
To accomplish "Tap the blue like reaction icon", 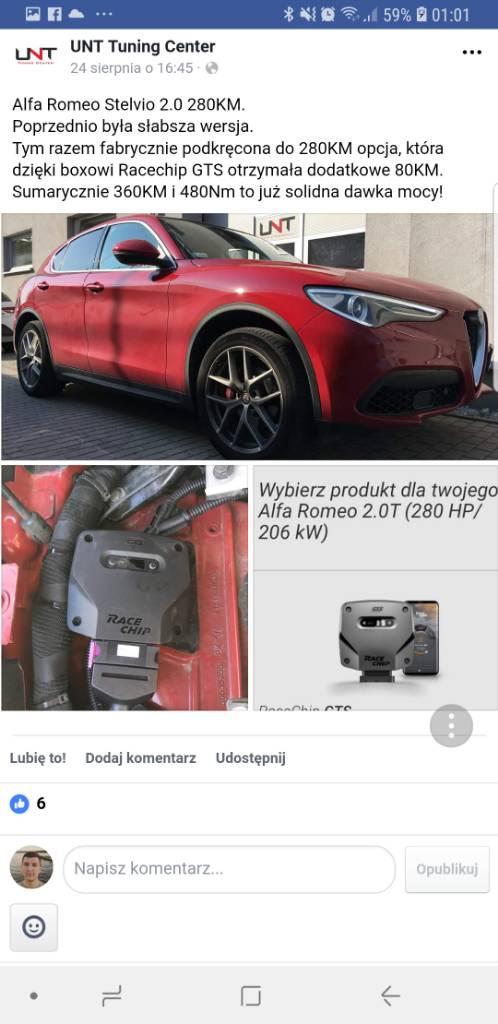I will 20,803.
